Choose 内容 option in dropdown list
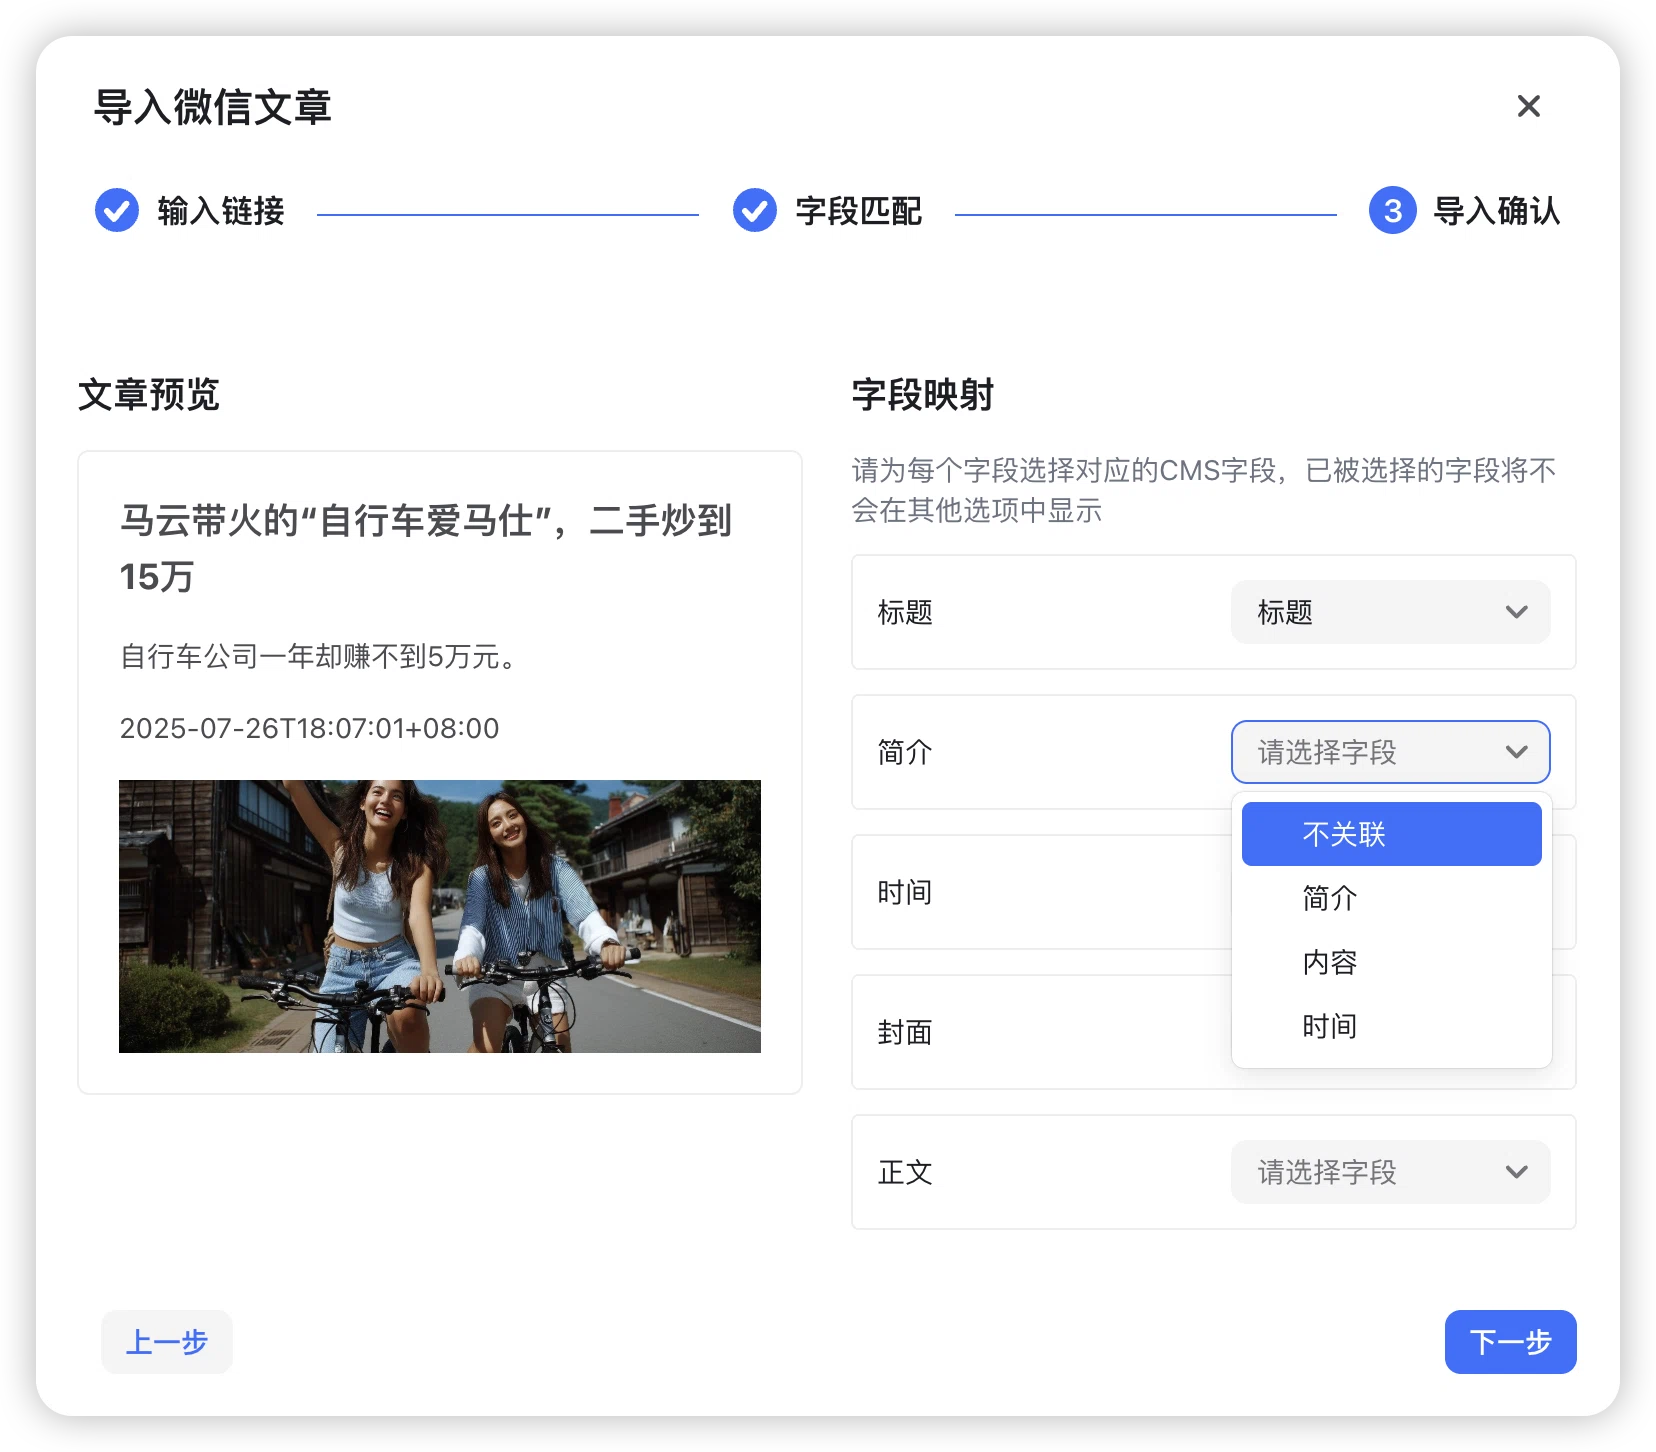The width and height of the screenshot is (1656, 1452). pos(1391,962)
